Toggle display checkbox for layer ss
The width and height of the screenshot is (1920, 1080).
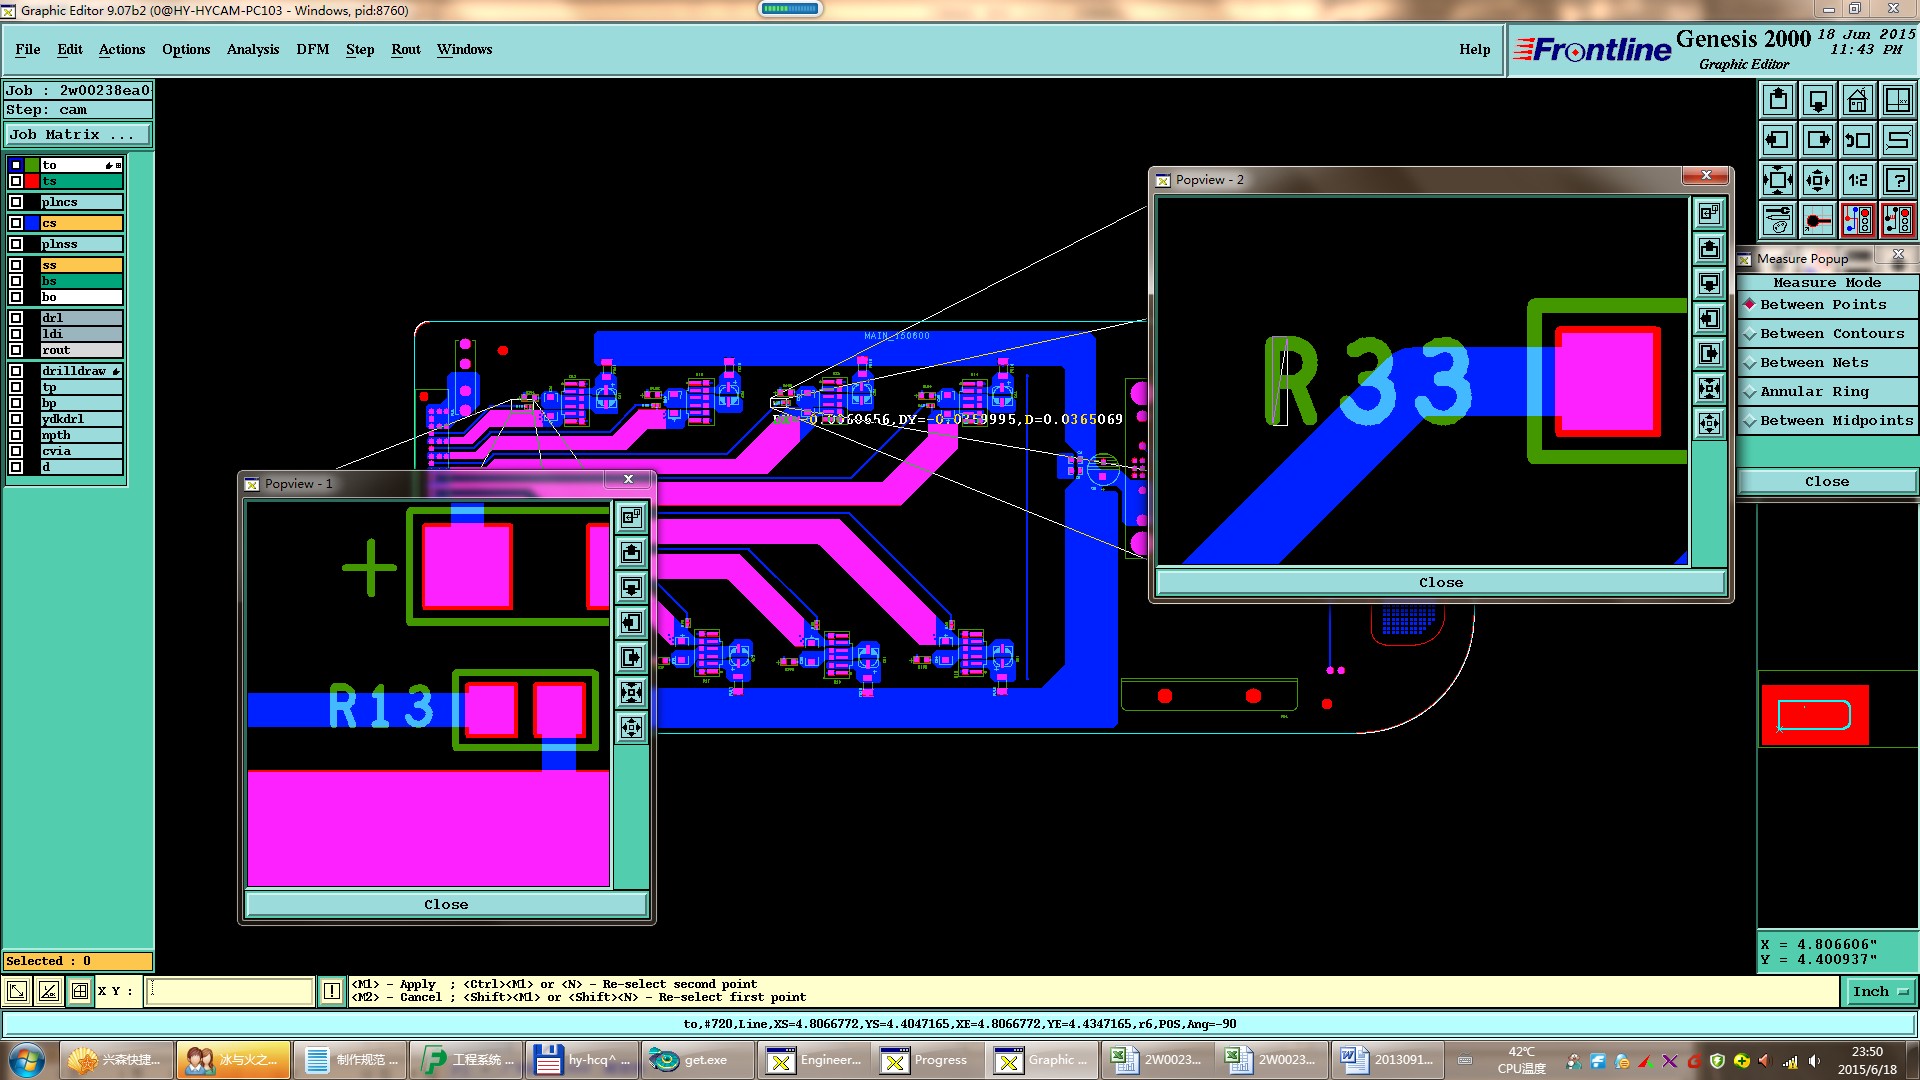click(x=16, y=265)
